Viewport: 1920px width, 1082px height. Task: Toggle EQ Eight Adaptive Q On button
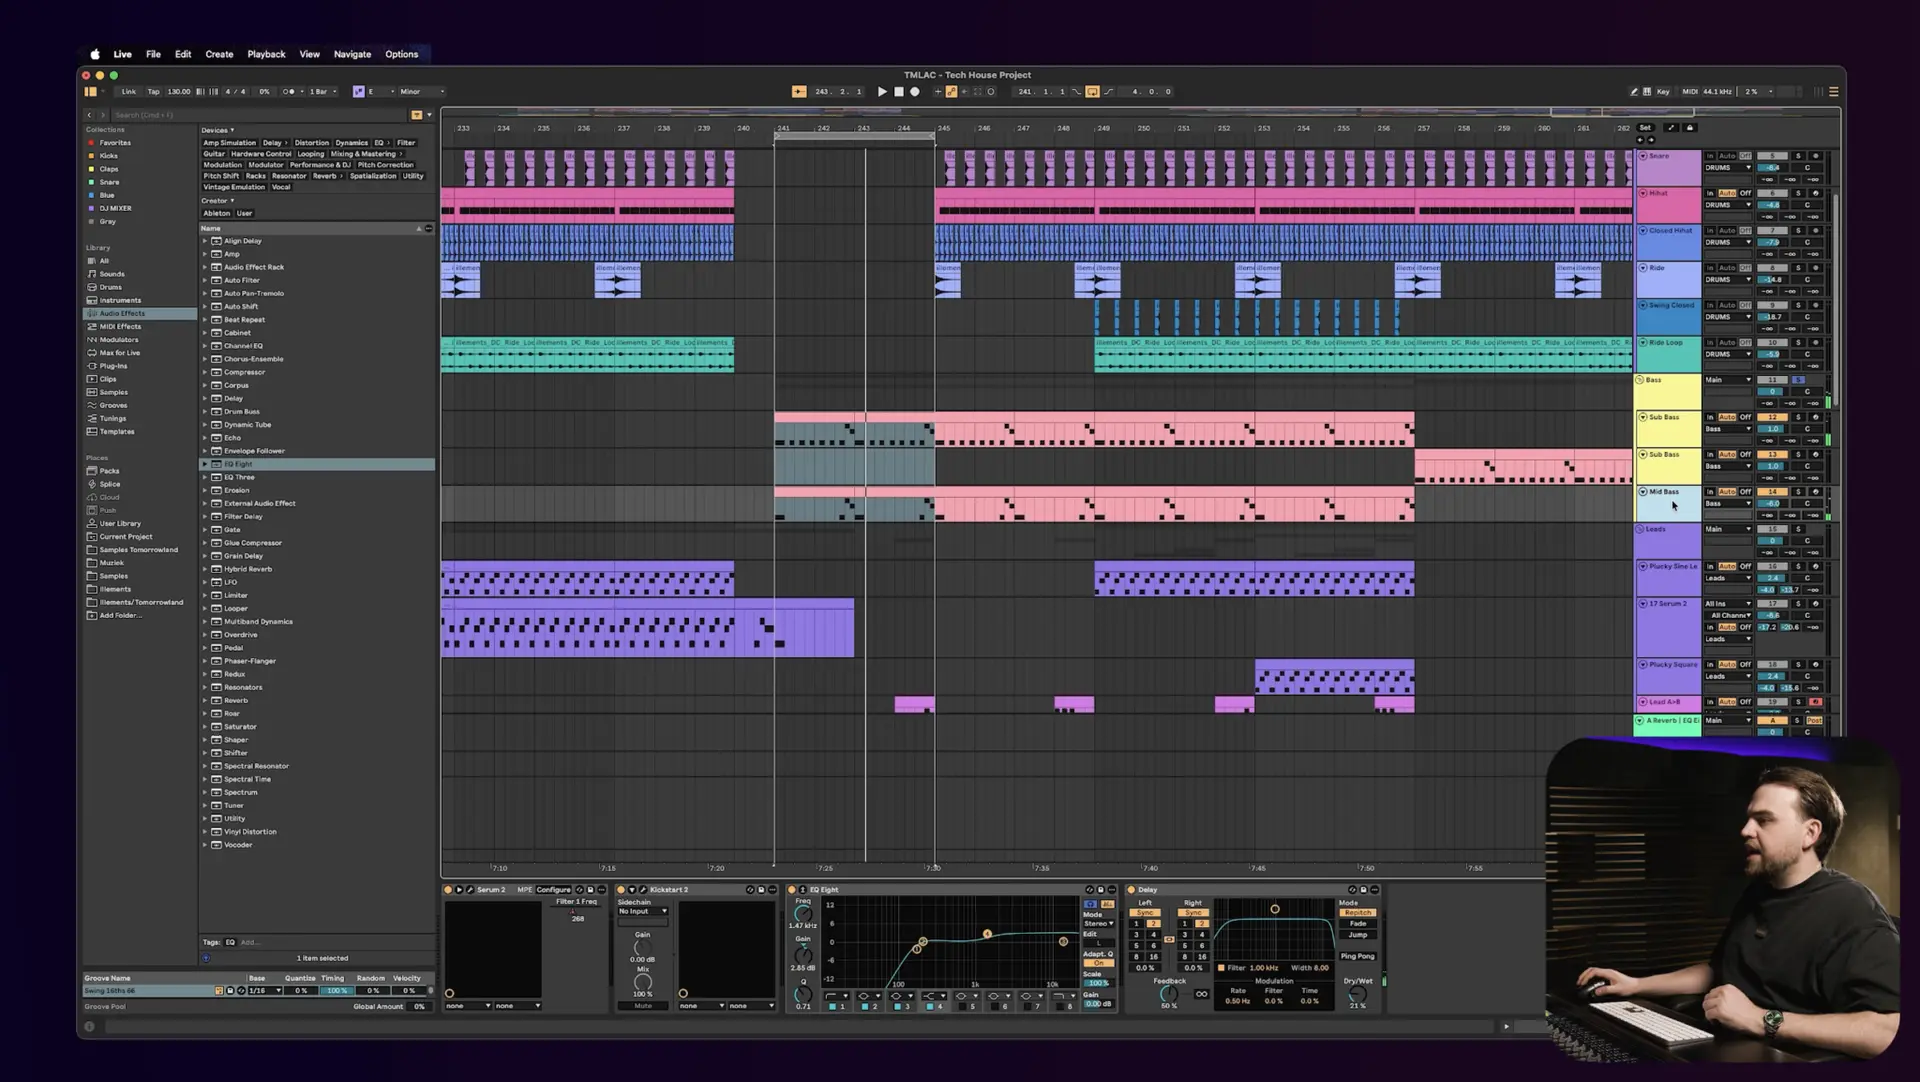point(1098,963)
